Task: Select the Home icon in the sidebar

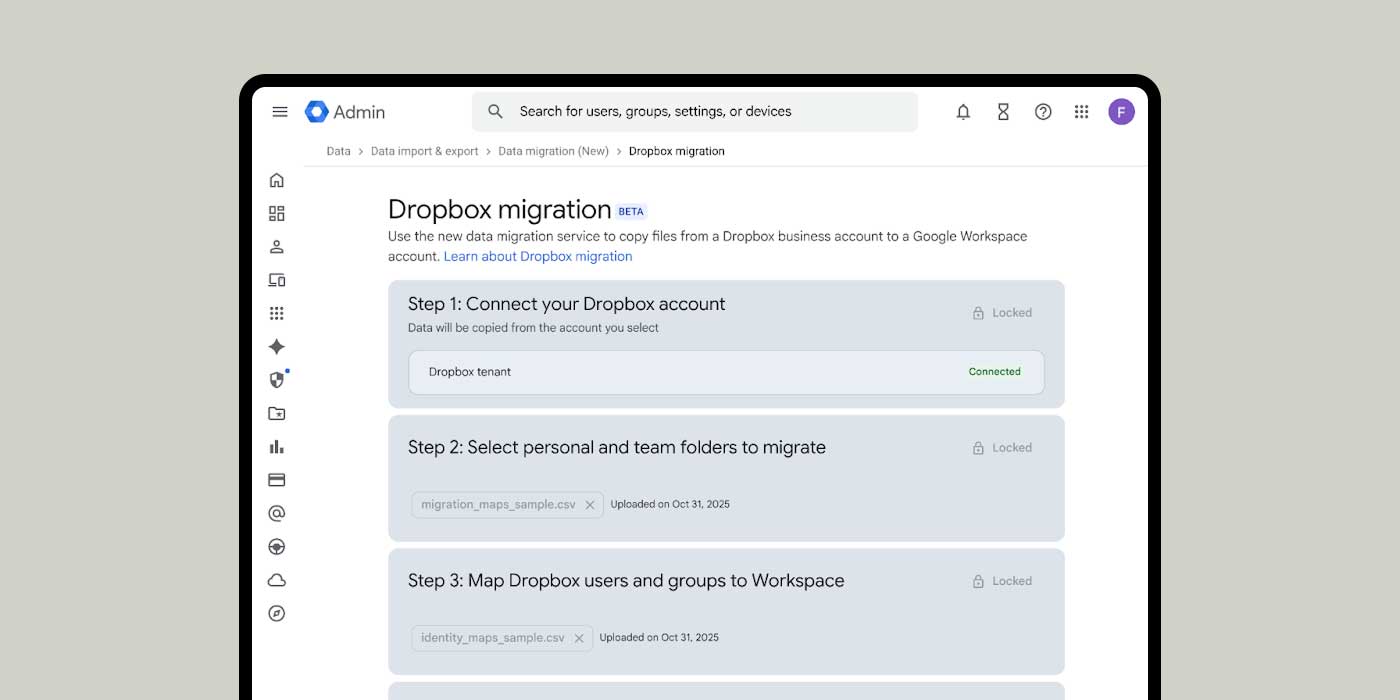Action: 277,180
